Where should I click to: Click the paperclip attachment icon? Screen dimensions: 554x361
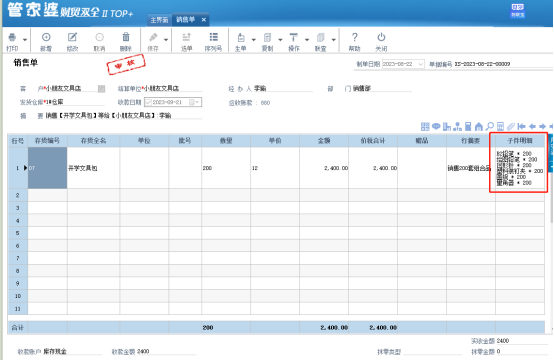[x=511, y=126]
